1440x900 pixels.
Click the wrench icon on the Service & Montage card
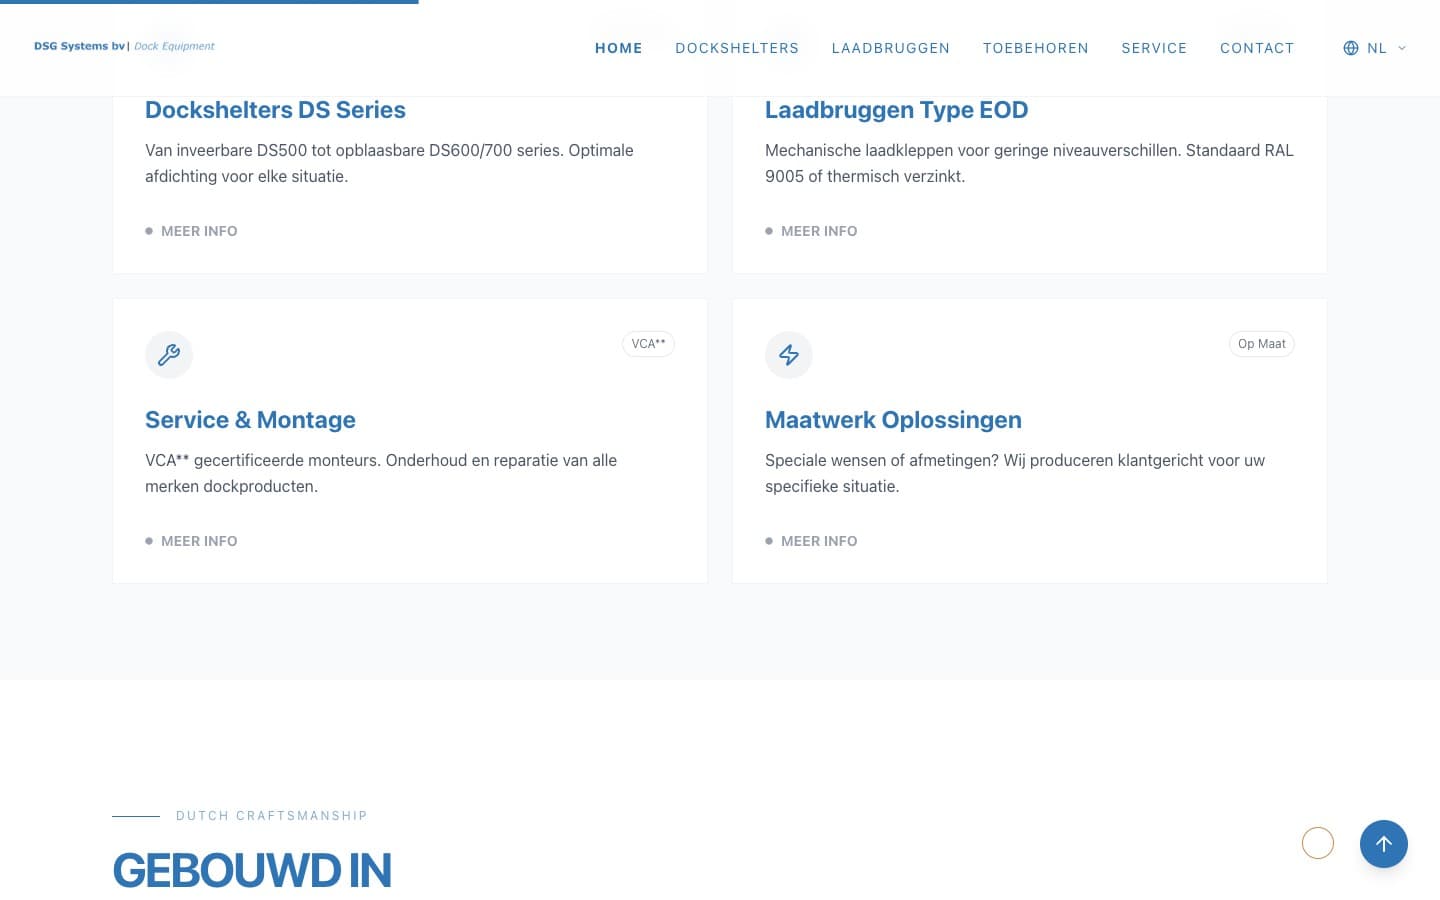pos(169,355)
